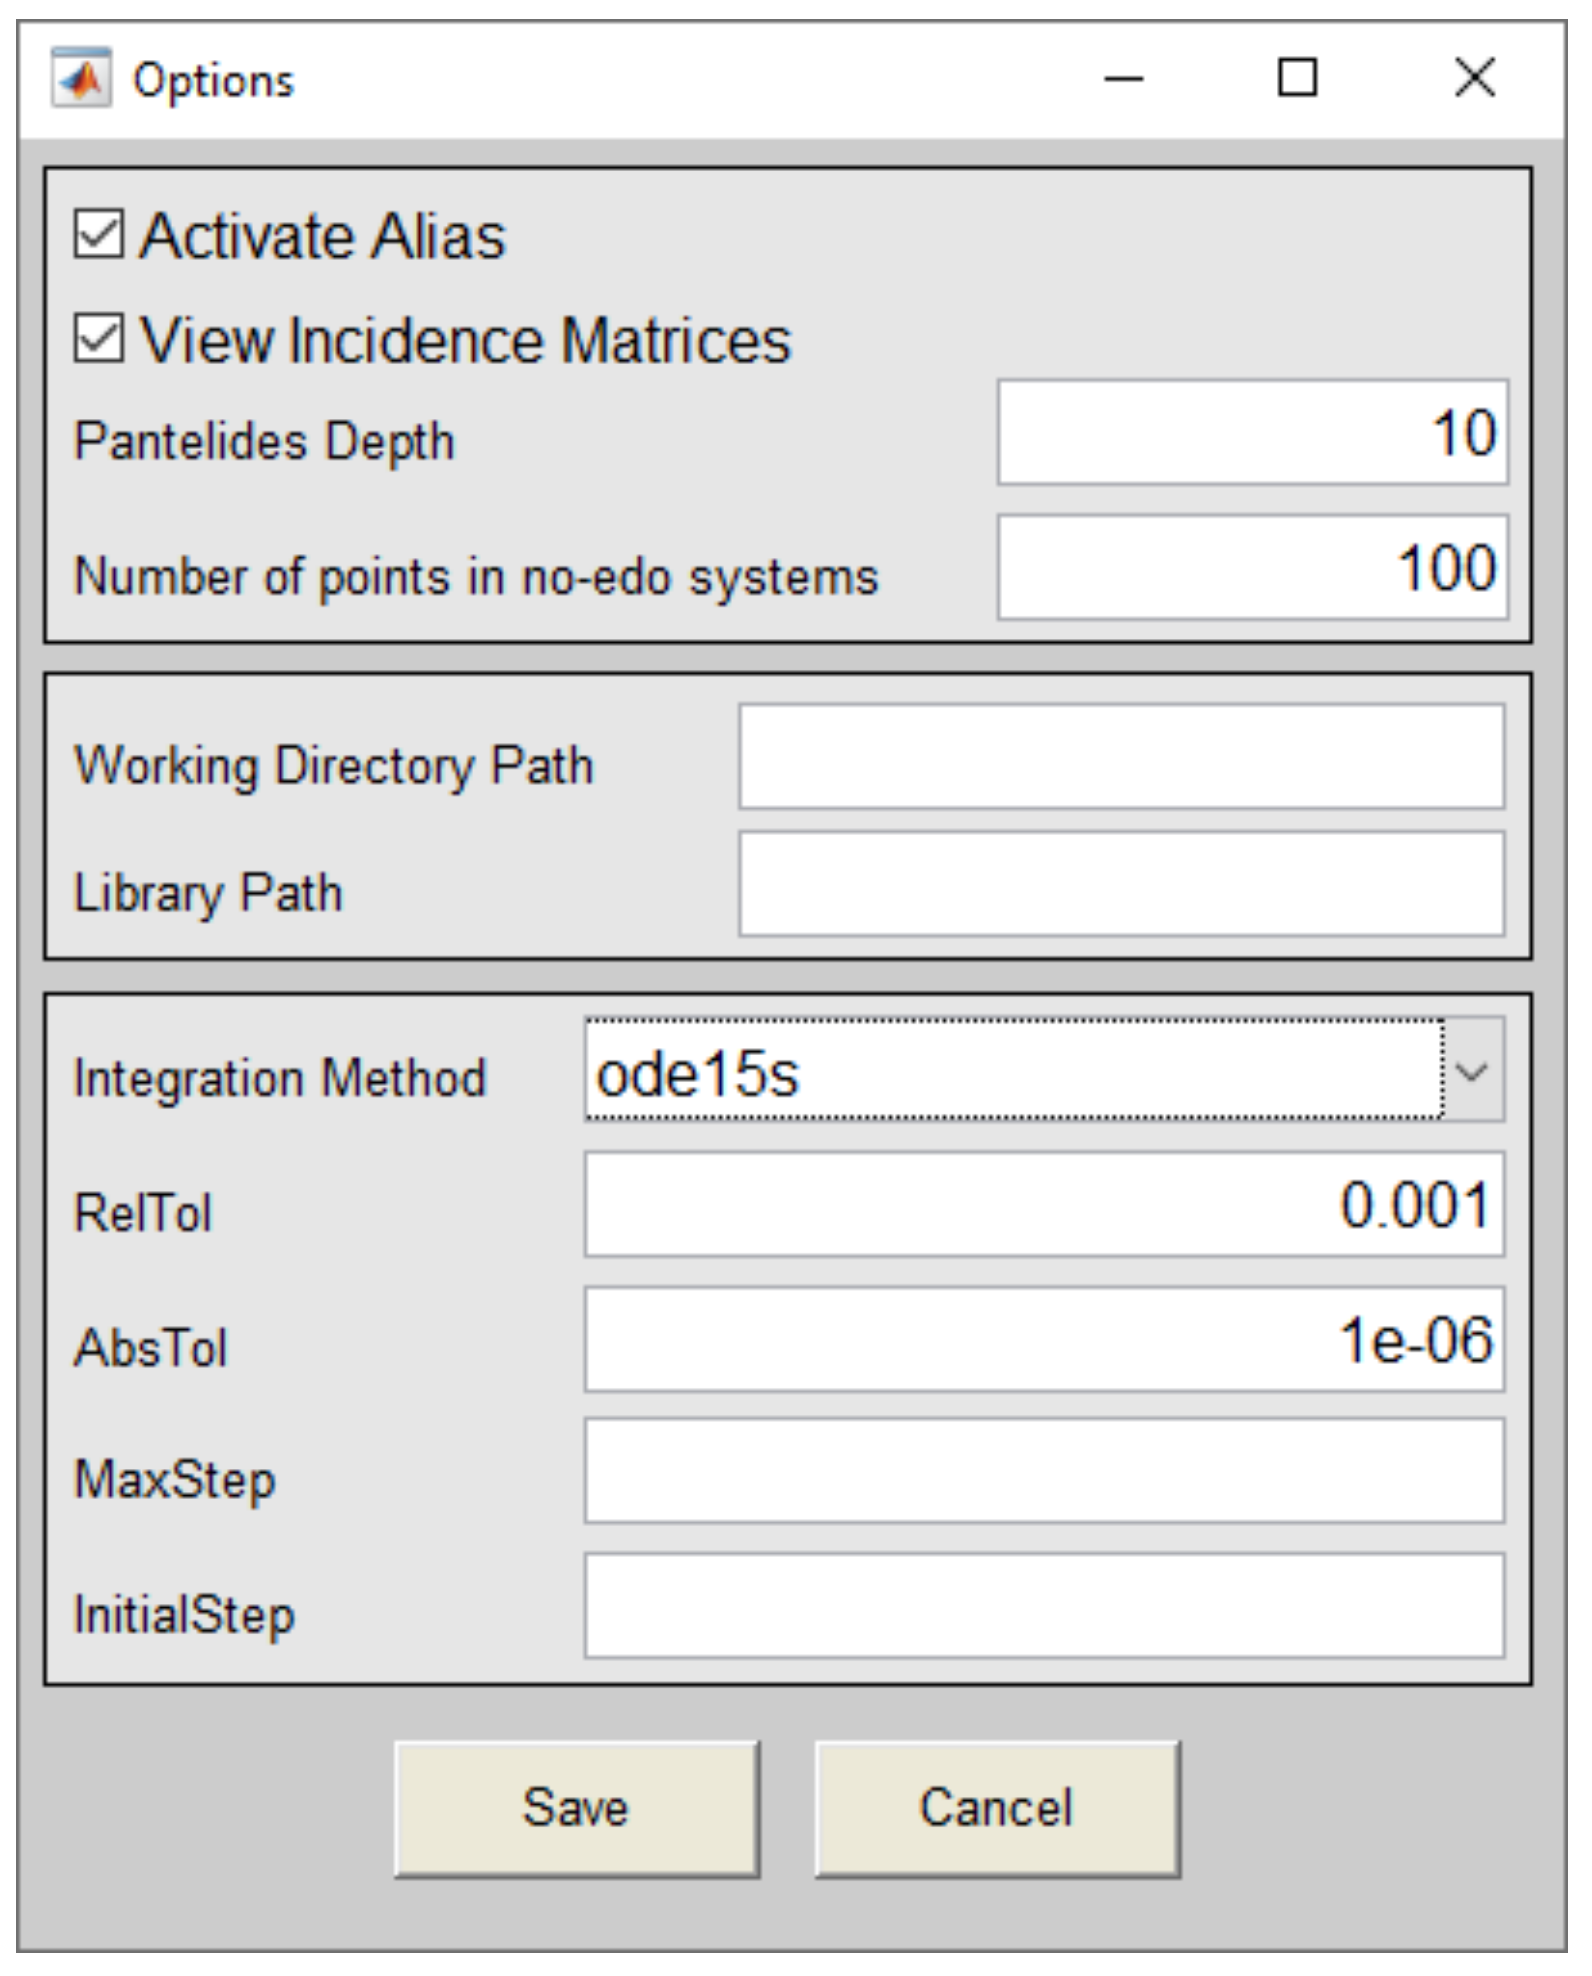1592x1976 pixels.
Task: Click the MaxStep input box
Action: click(x=1044, y=1471)
